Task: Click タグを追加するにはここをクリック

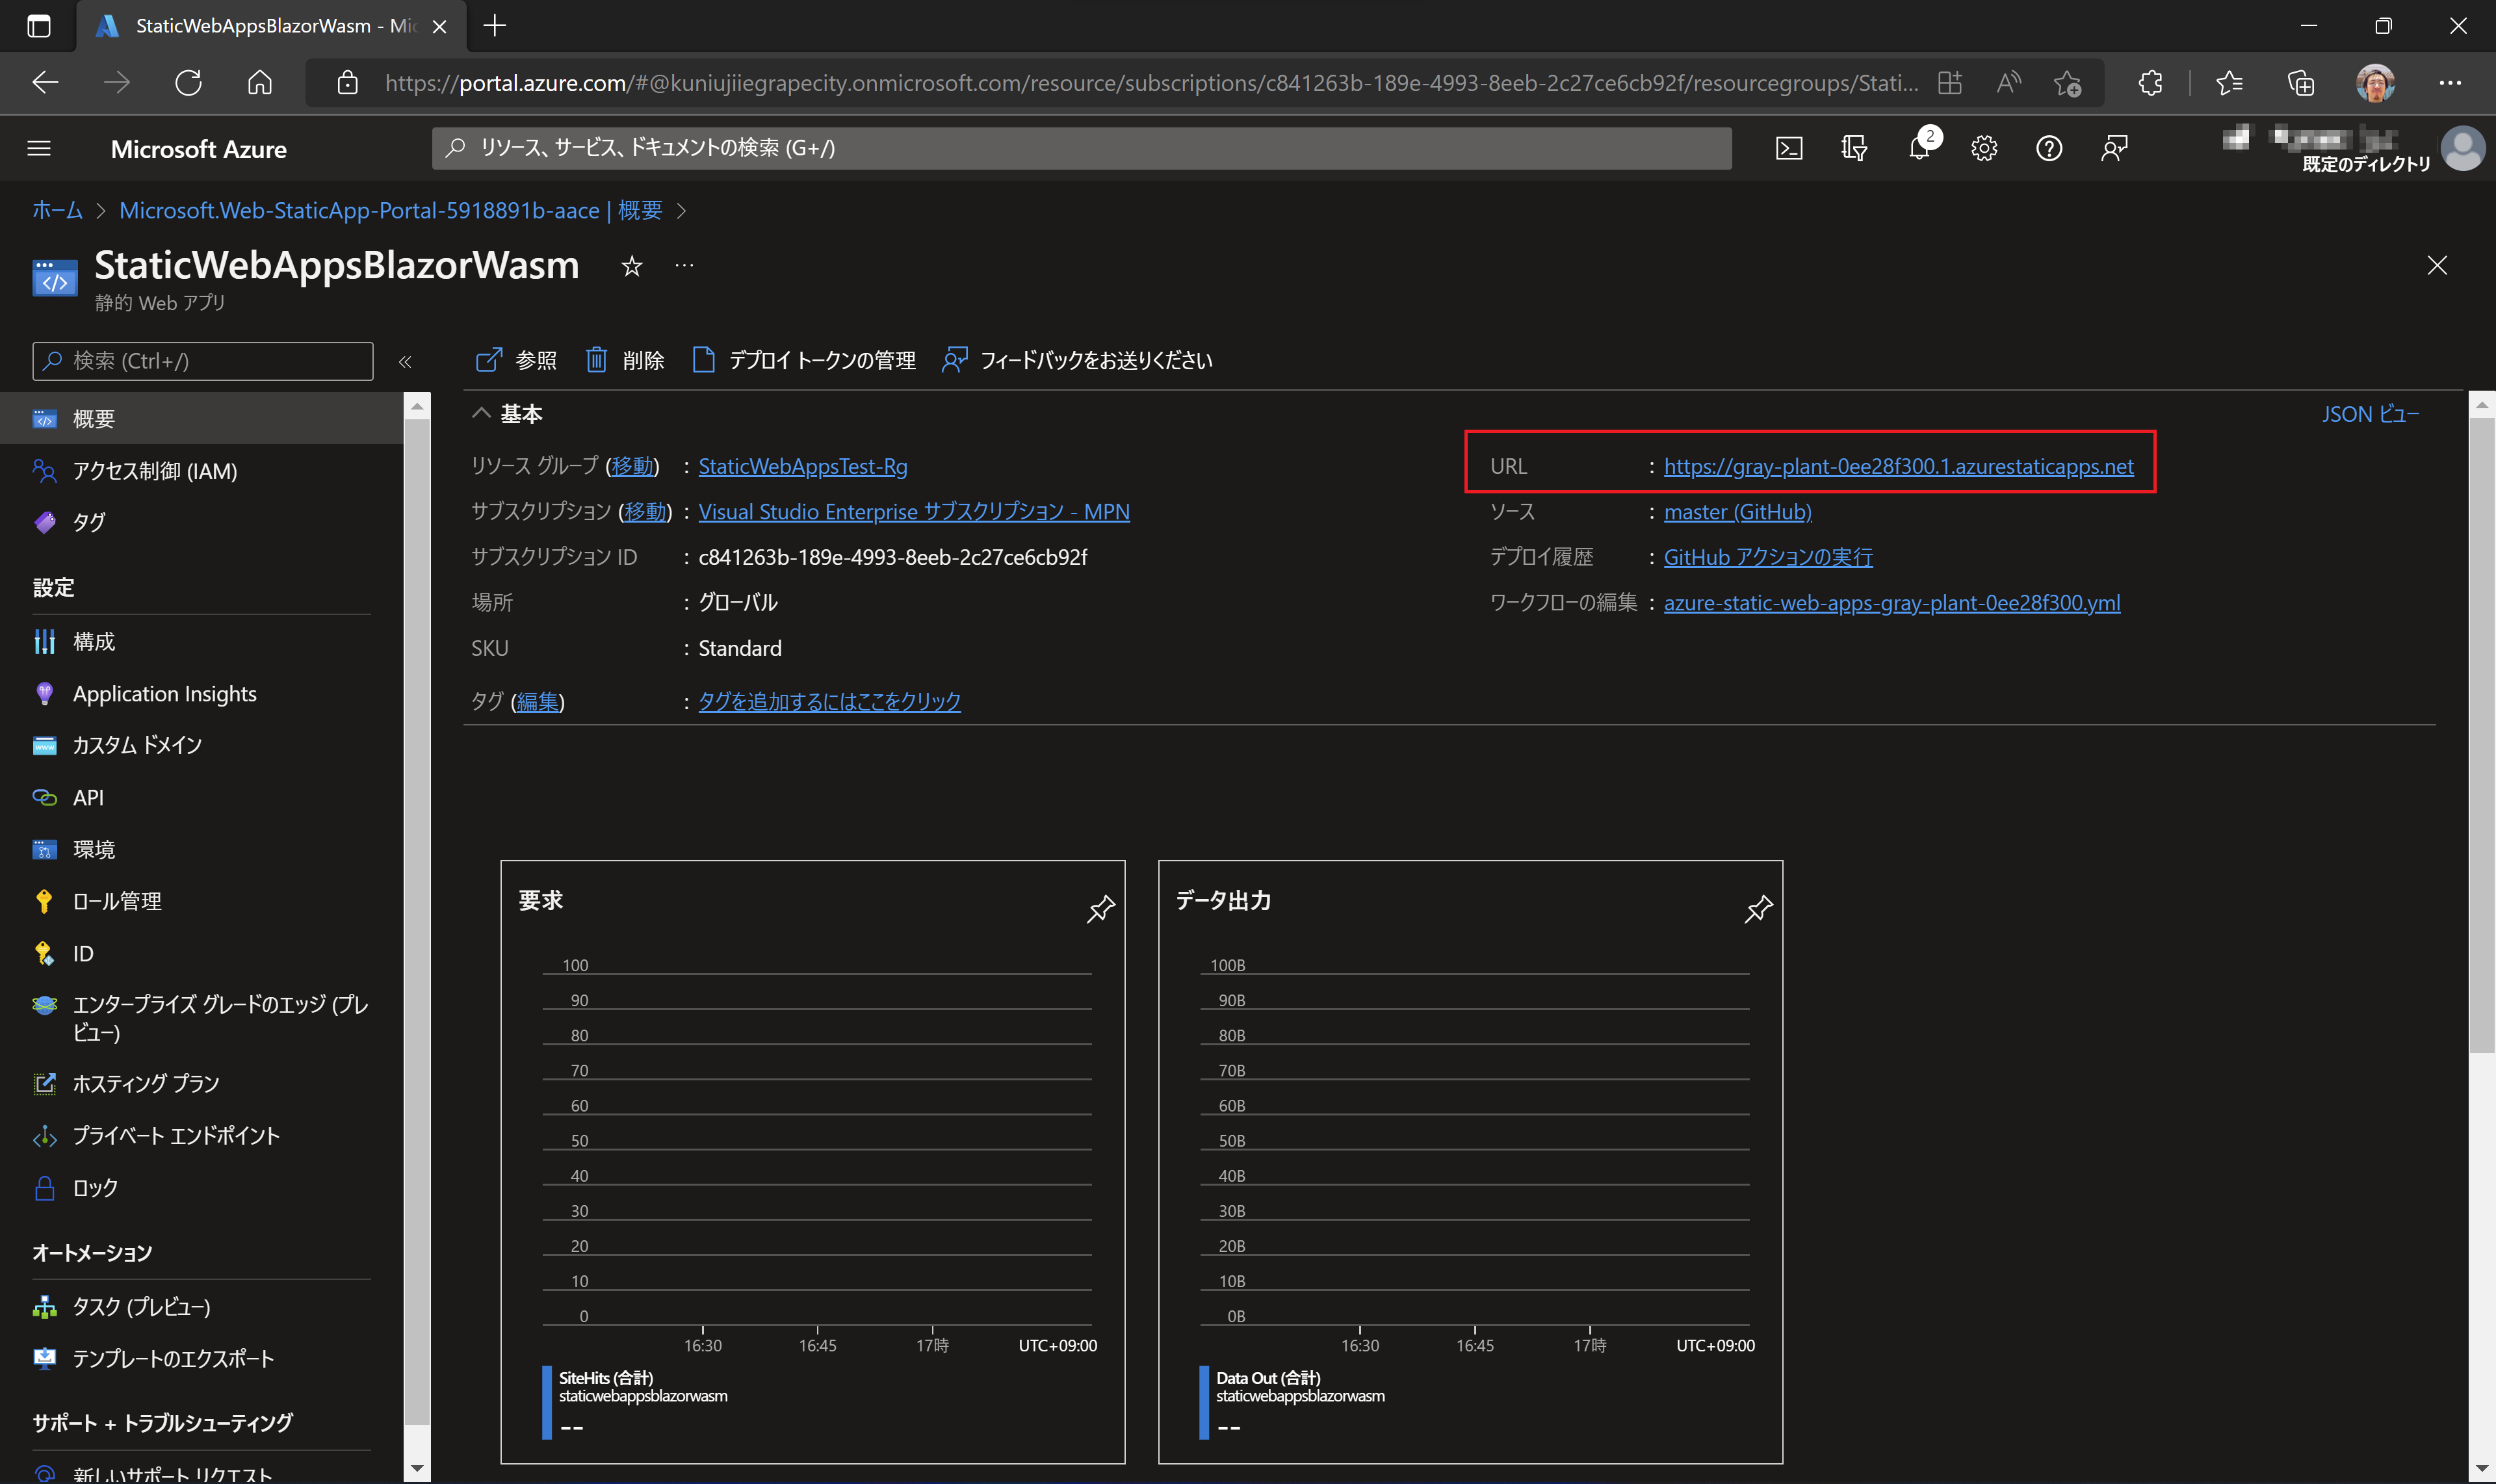Action: click(829, 701)
